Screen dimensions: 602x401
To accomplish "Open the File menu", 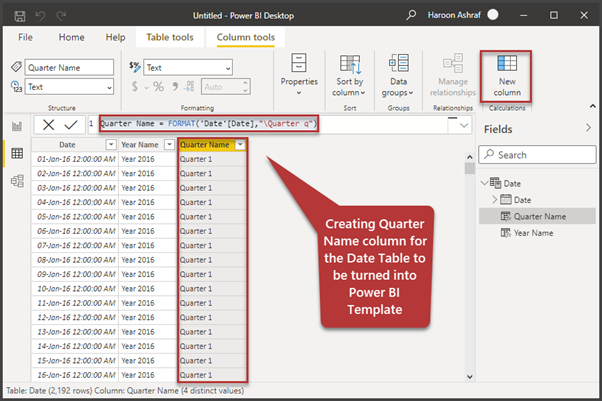I will click(25, 37).
